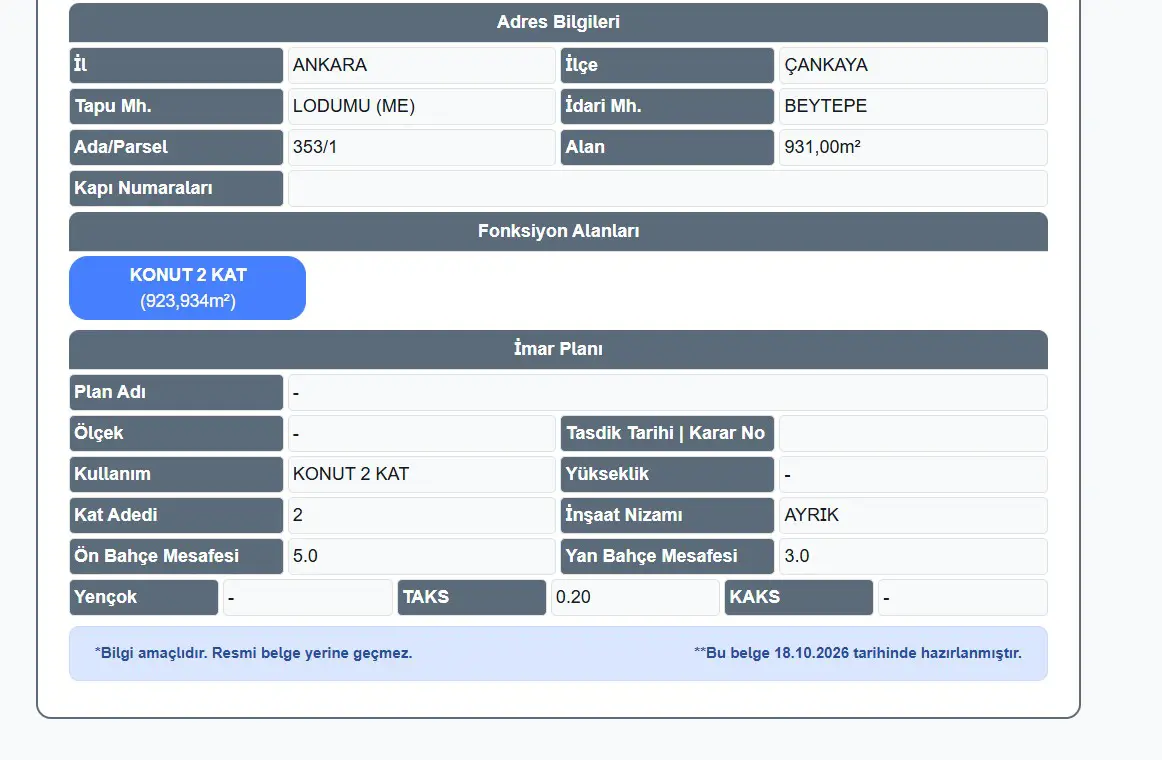Screen dimensions: 1162x760
Task: Select the 931,00m² area value
Action: (x=913, y=147)
